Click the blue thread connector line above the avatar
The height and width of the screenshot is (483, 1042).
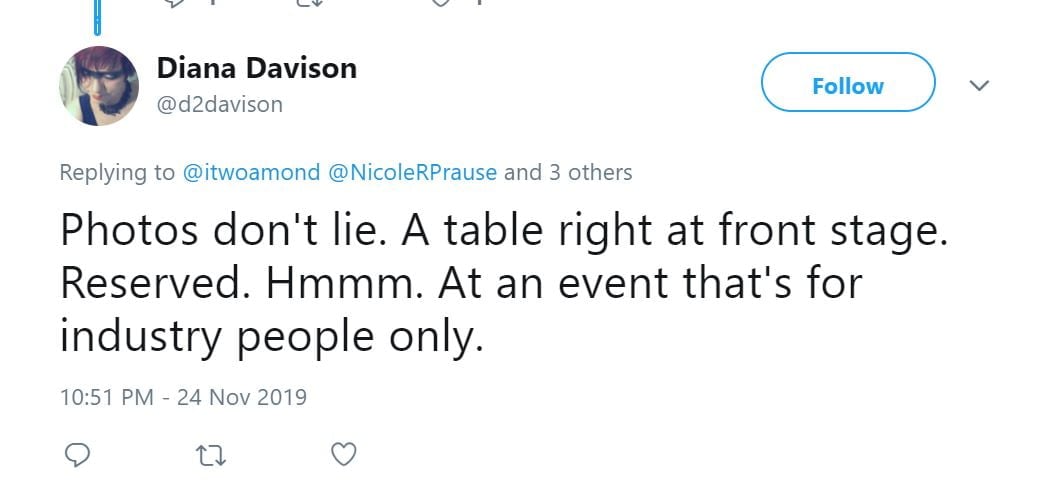tap(98, 15)
